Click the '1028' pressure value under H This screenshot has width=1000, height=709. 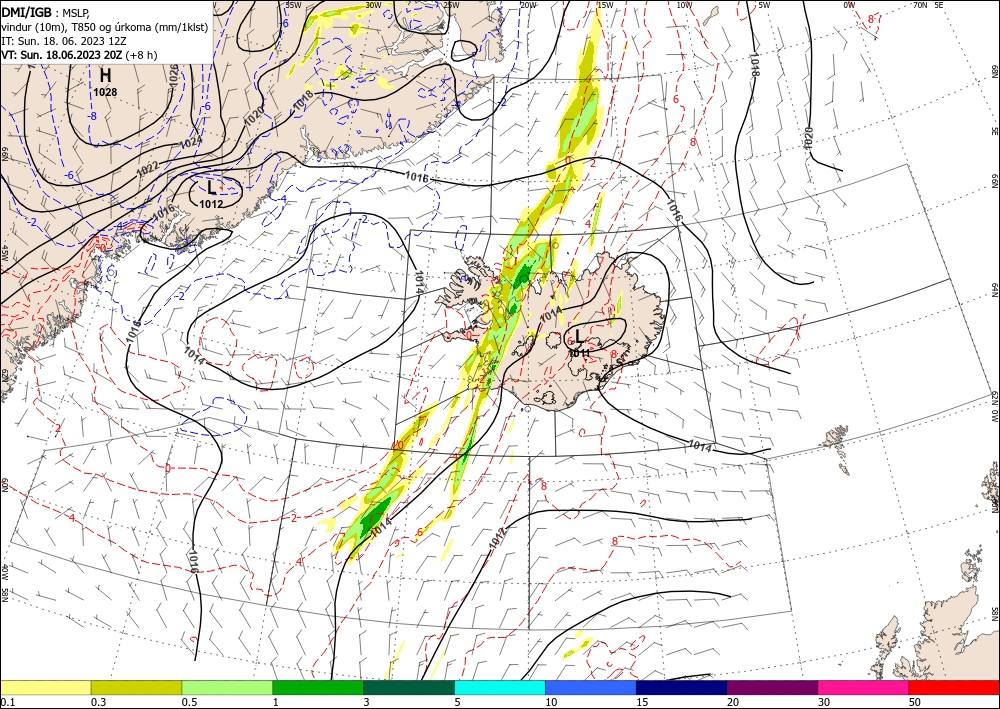click(x=105, y=92)
